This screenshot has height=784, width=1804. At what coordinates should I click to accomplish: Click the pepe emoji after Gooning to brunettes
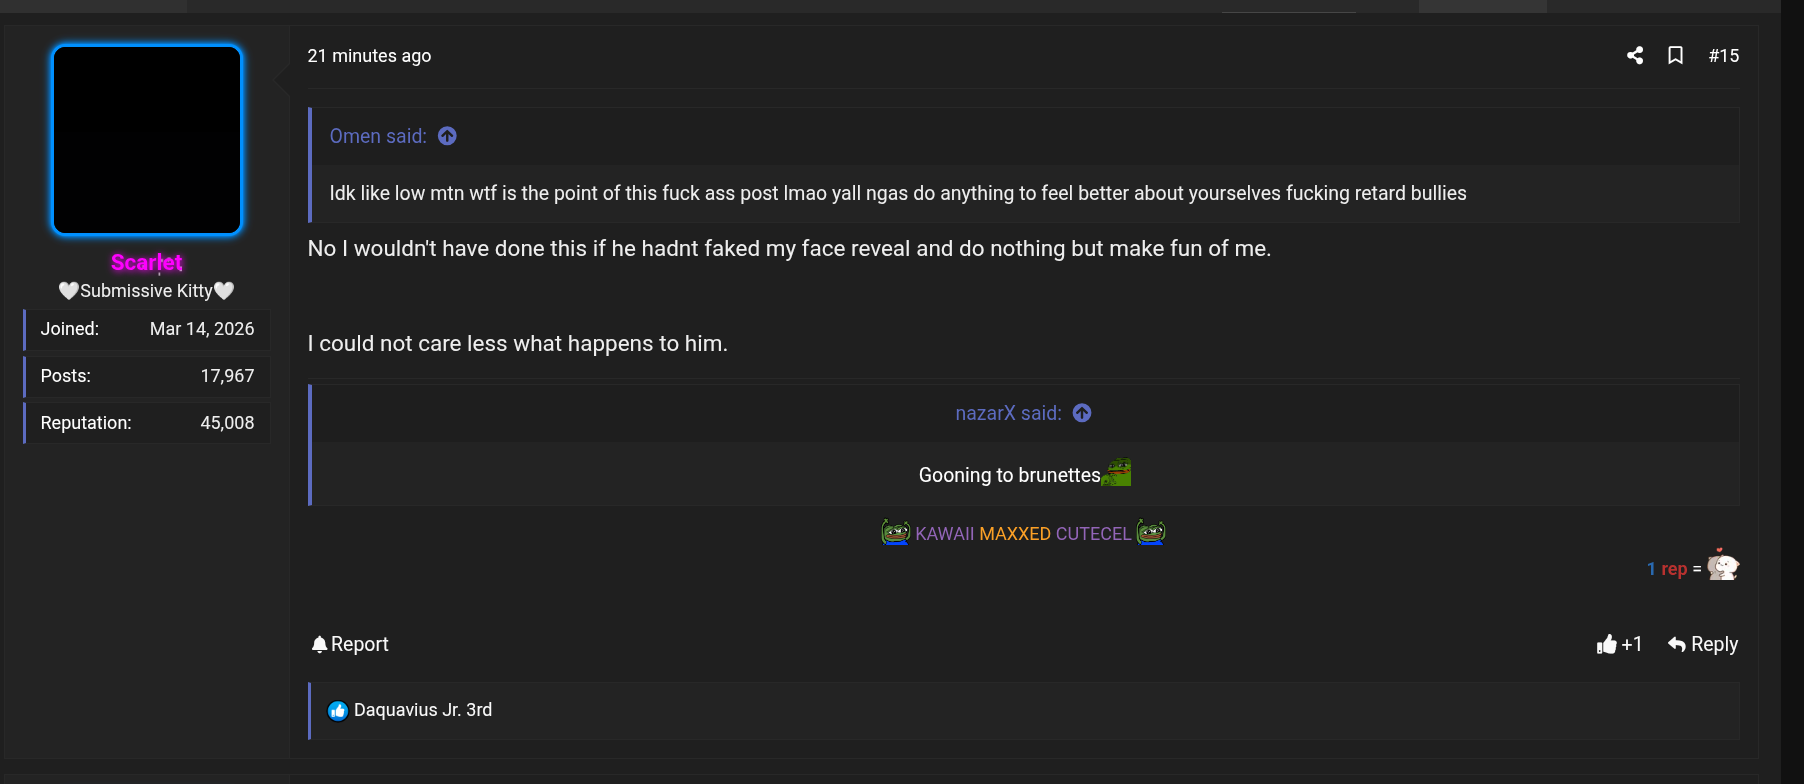(1116, 472)
